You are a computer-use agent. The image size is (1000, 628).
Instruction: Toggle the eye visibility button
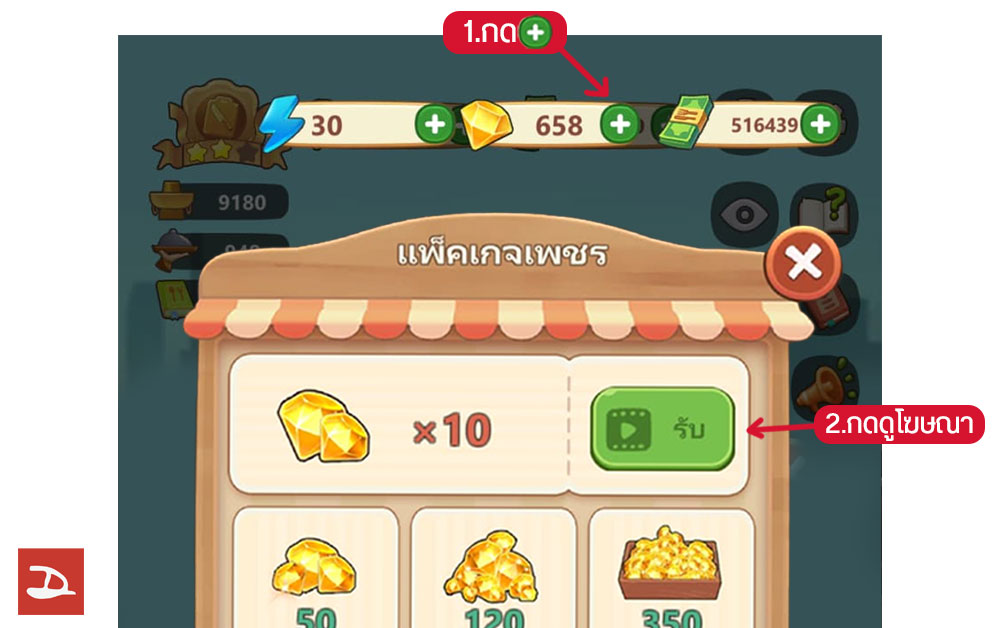pyautogui.click(x=744, y=215)
